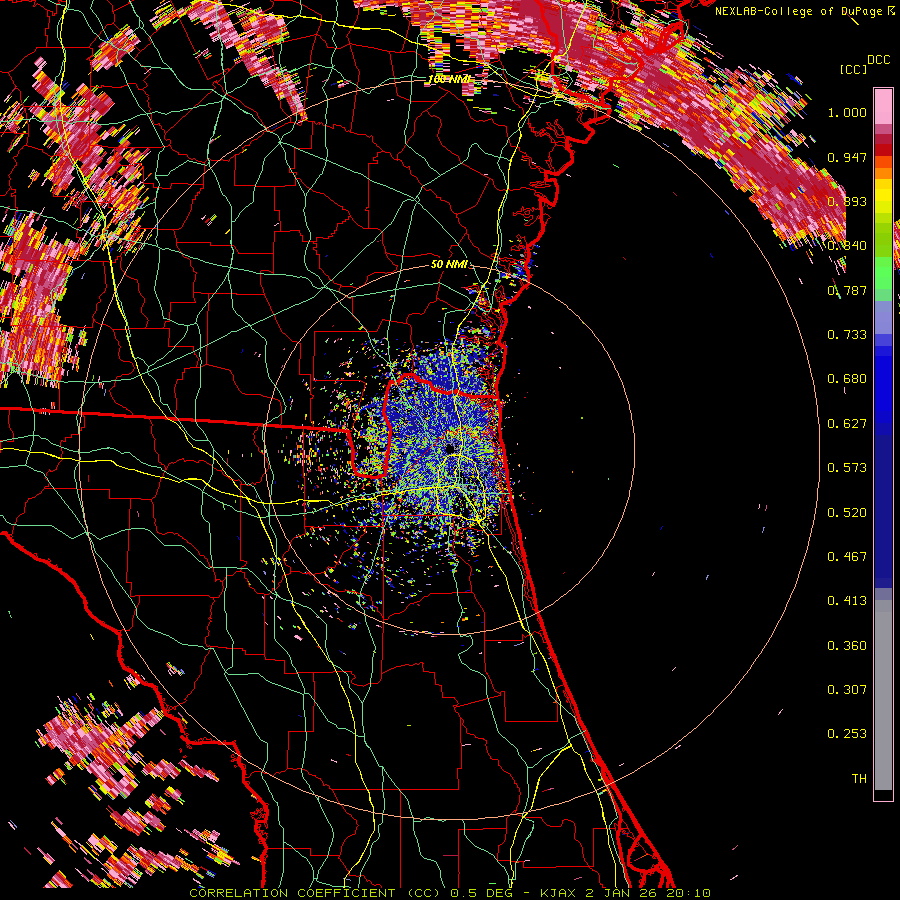Select the 0.733 scale value
This screenshot has width=900, height=900.
click(847, 335)
